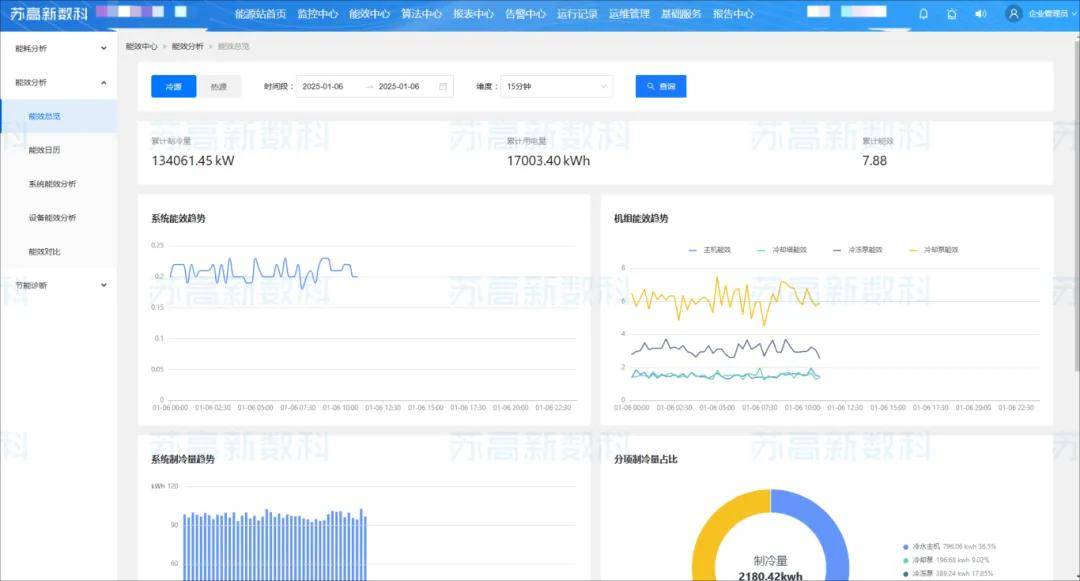Open 运行记录 in top navigation
Image resolution: width=1080 pixels, height=581 pixels.
(577, 14)
